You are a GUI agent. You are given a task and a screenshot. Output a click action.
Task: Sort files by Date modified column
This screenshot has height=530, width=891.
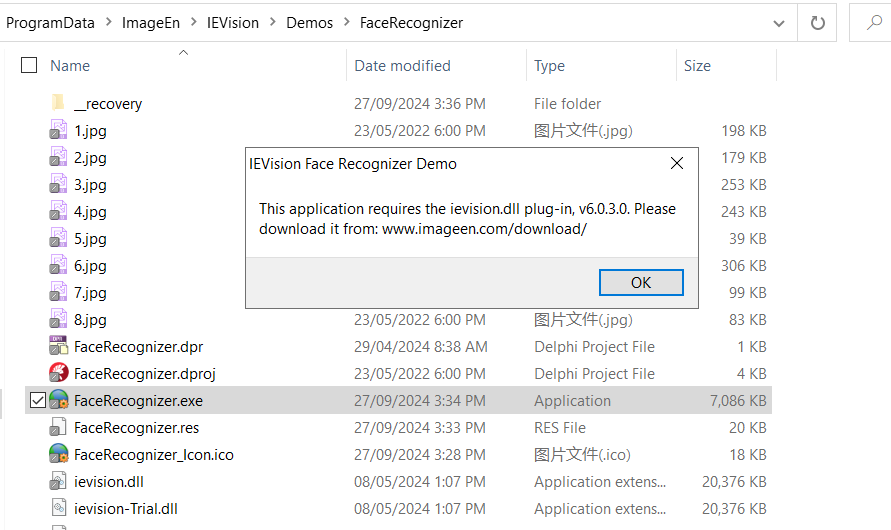[x=402, y=66]
